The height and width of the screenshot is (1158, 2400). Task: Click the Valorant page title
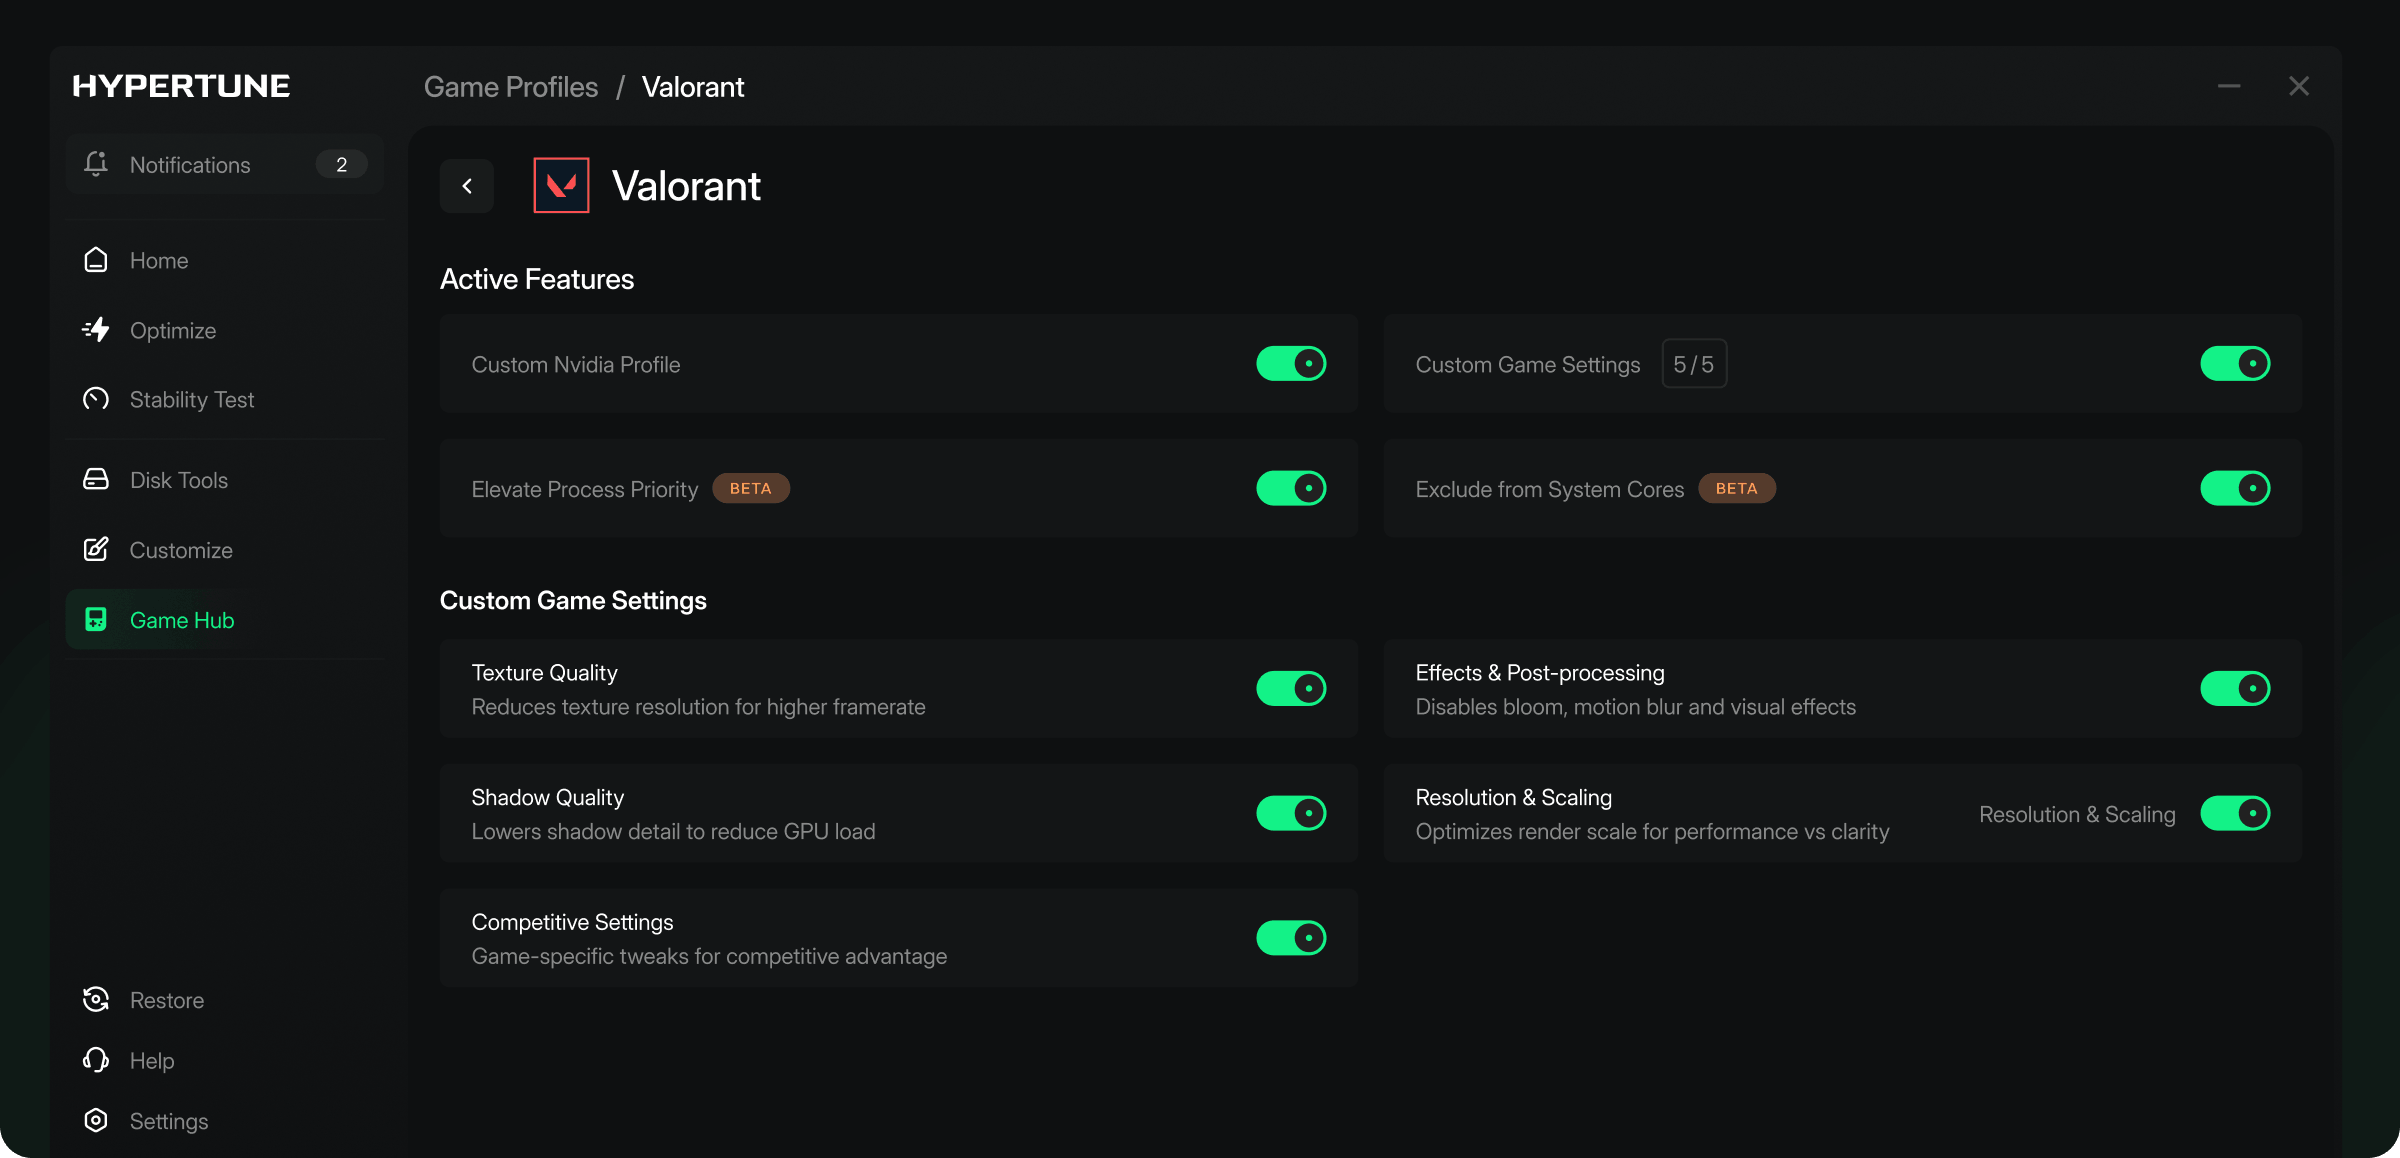point(686,186)
